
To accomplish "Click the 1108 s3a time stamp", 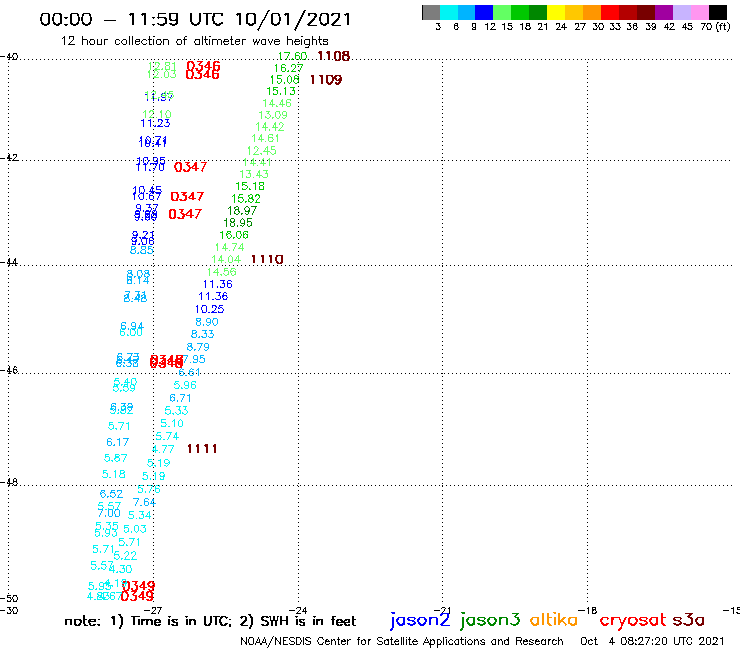I will [x=334, y=56].
